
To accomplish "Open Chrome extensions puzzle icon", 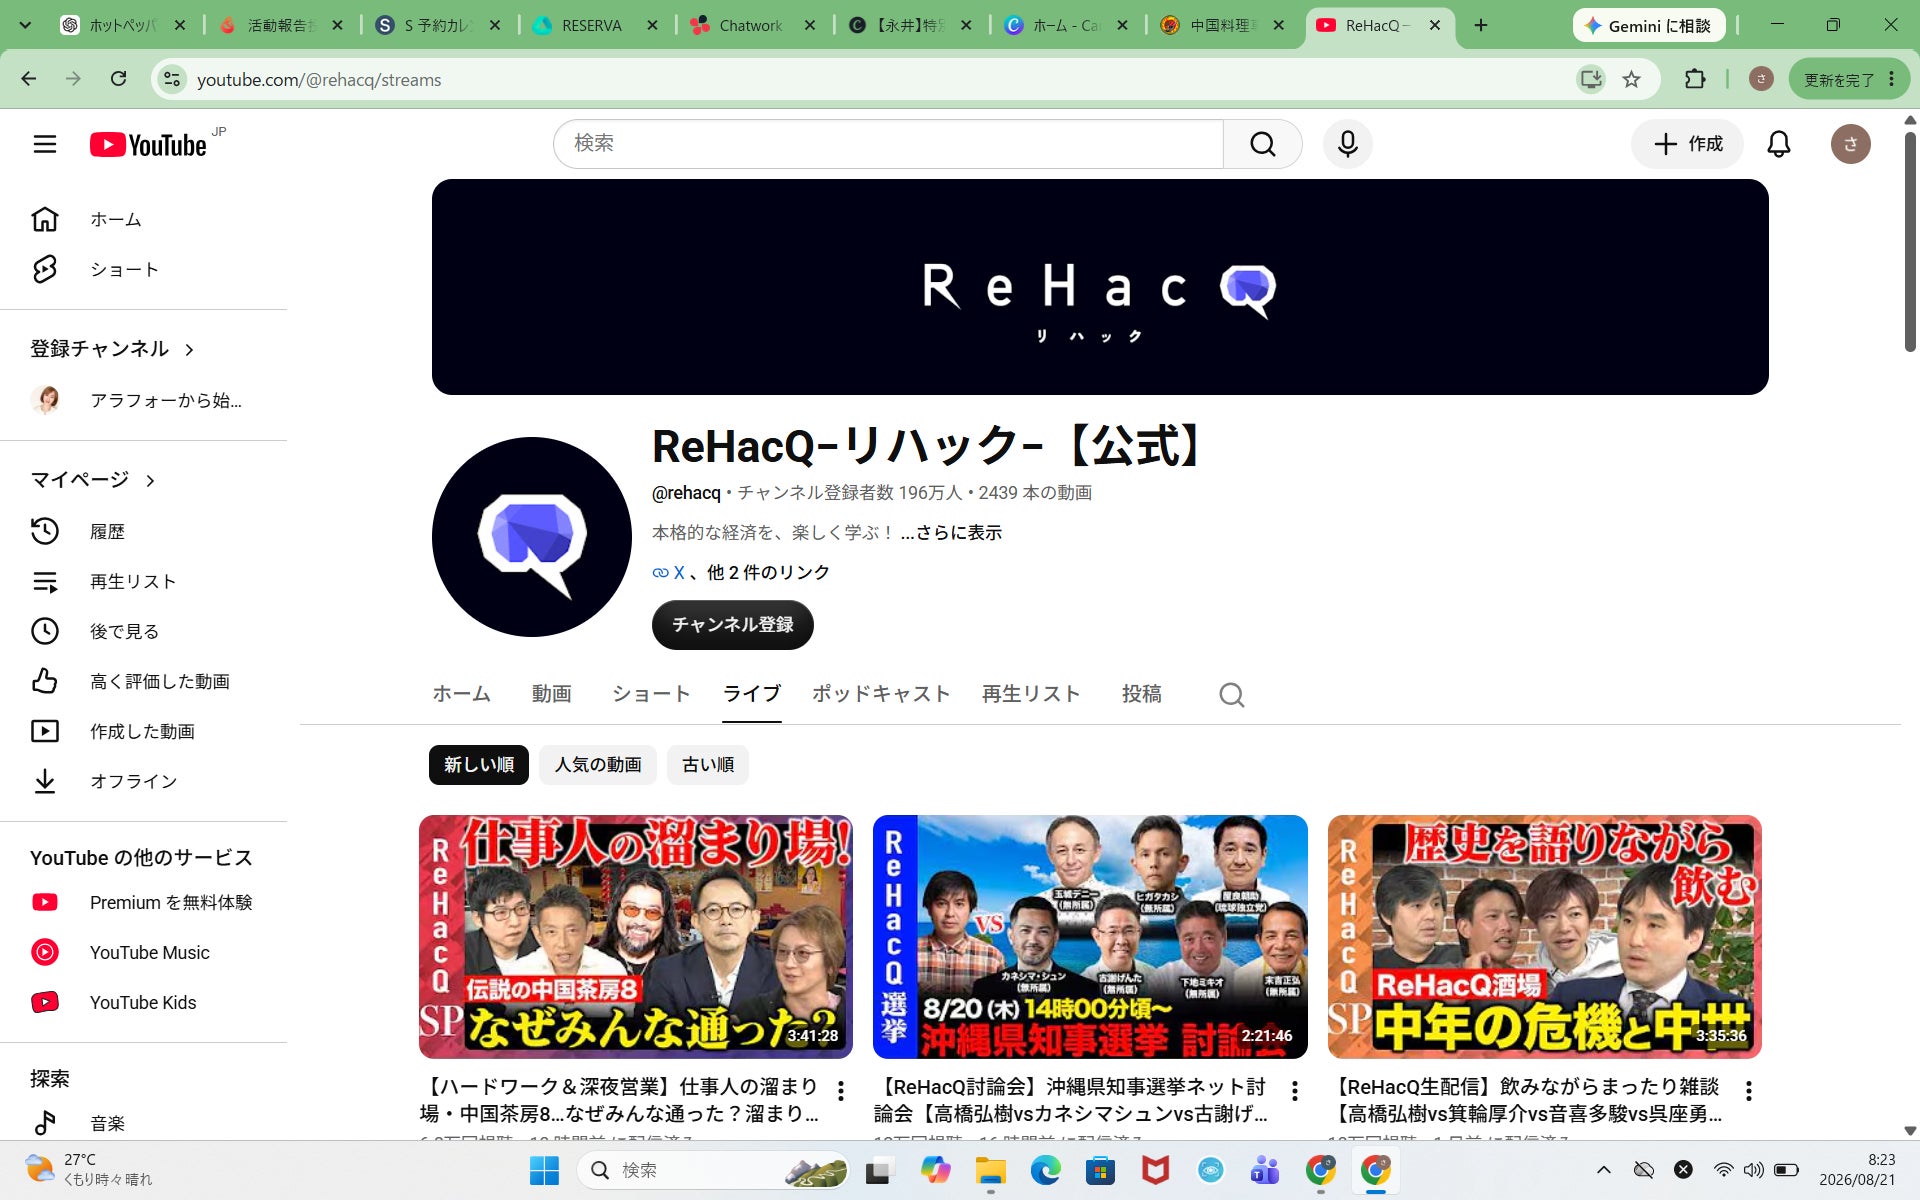I will (1695, 79).
